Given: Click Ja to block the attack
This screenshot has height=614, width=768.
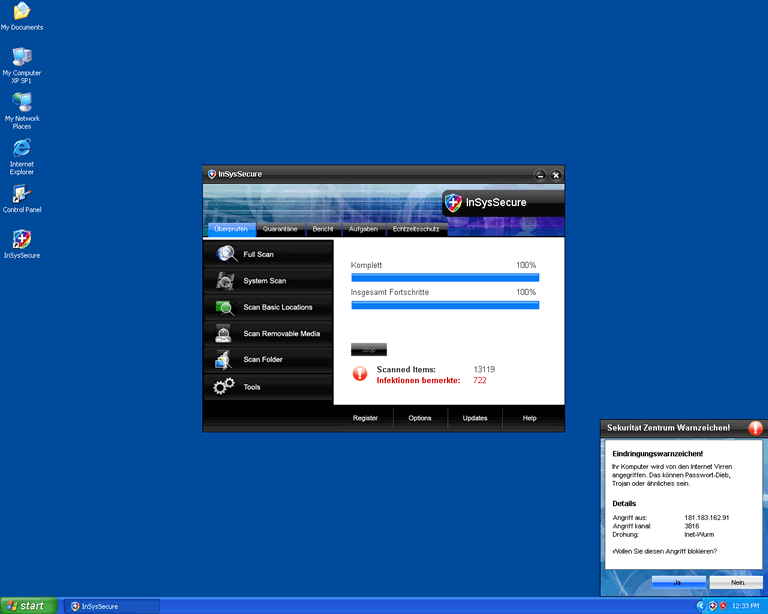Looking at the screenshot, I should tap(678, 581).
